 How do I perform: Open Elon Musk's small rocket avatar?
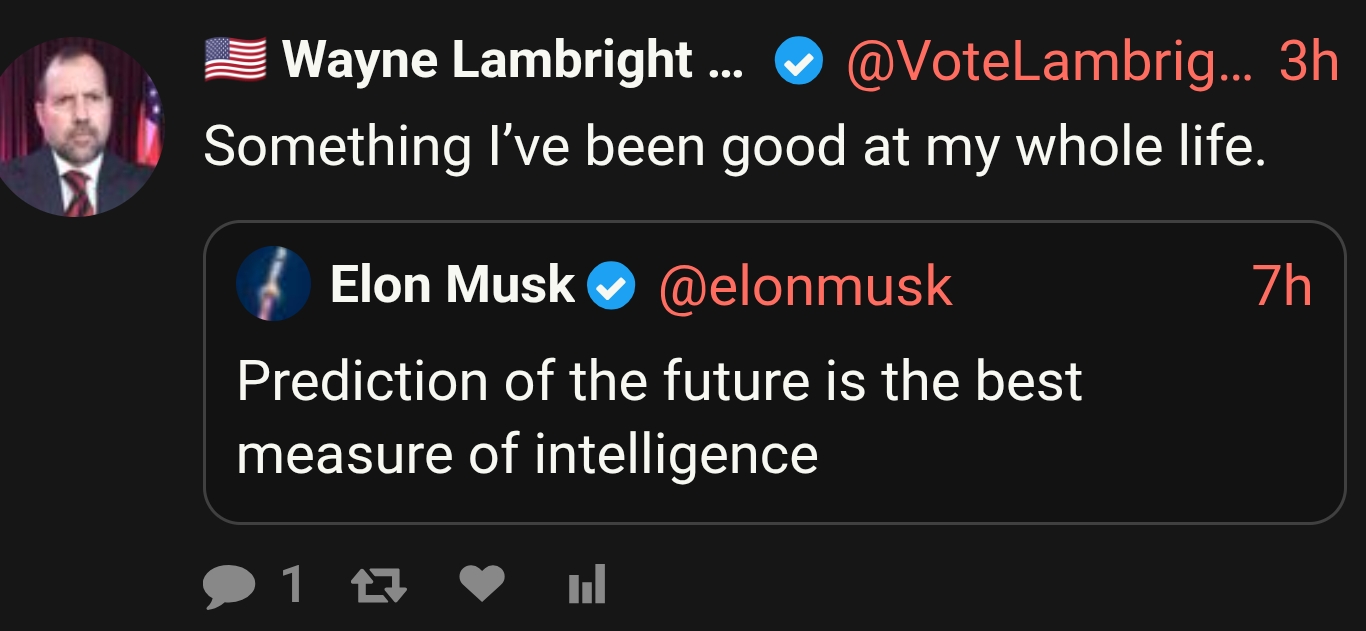point(273,285)
